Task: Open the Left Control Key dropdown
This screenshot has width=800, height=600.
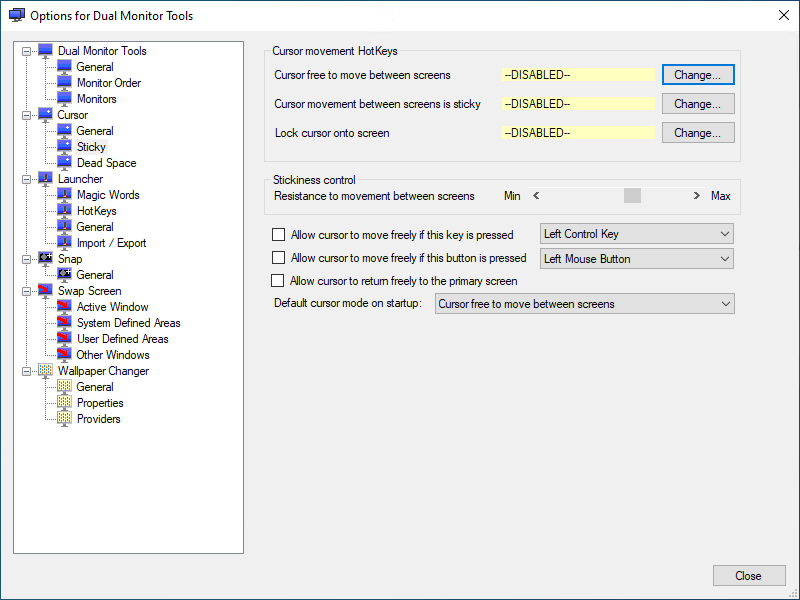Action: 637,234
